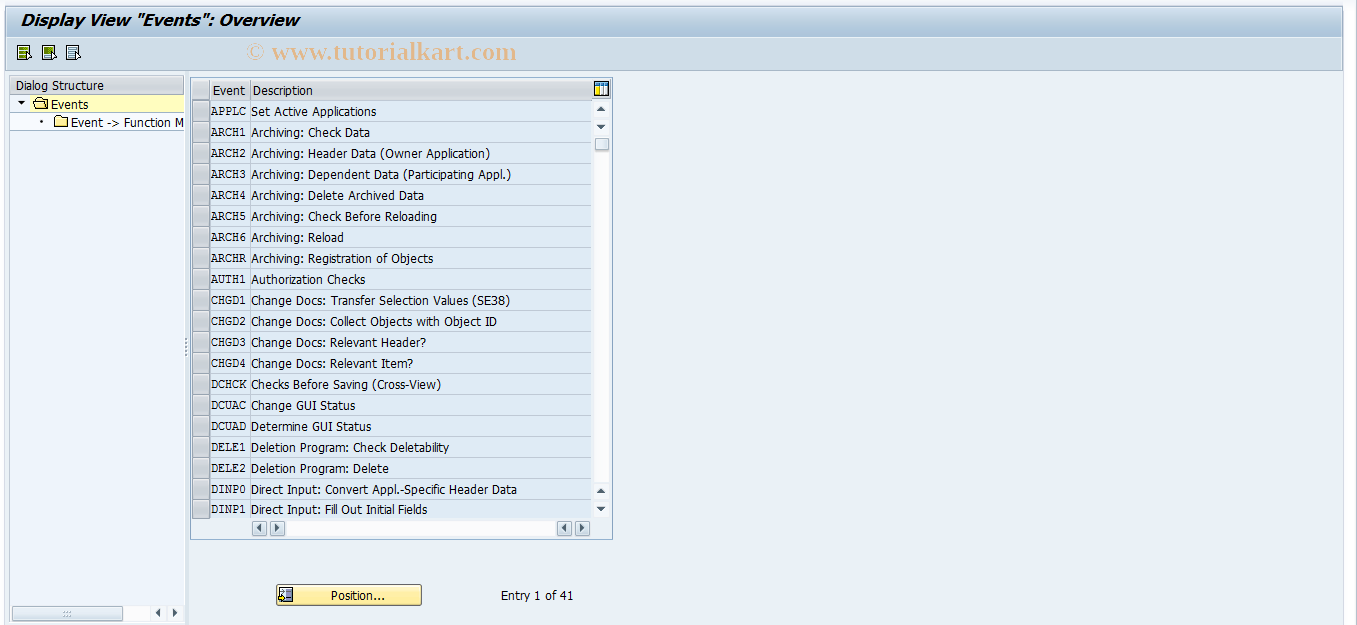Click the DELE2 event code cell
The width and height of the screenshot is (1357, 625).
pyautogui.click(x=229, y=468)
